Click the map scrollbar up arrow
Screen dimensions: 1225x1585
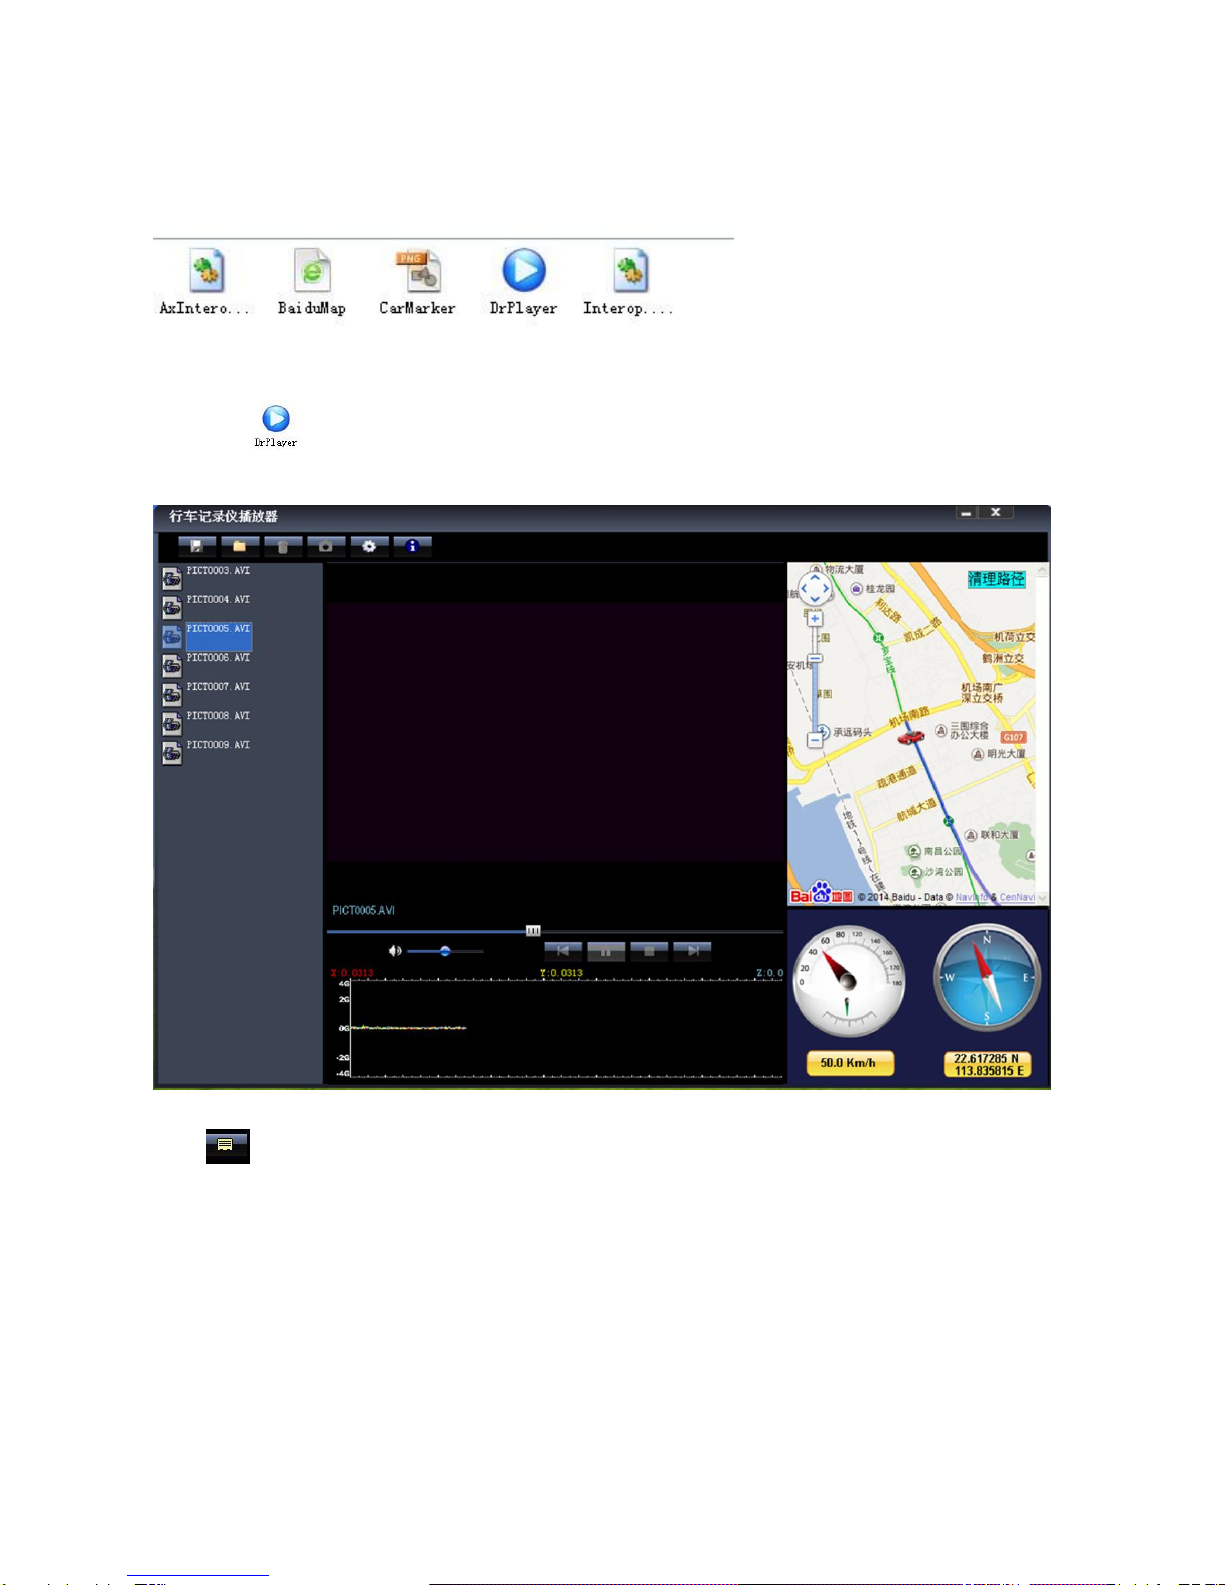click(1042, 570)
